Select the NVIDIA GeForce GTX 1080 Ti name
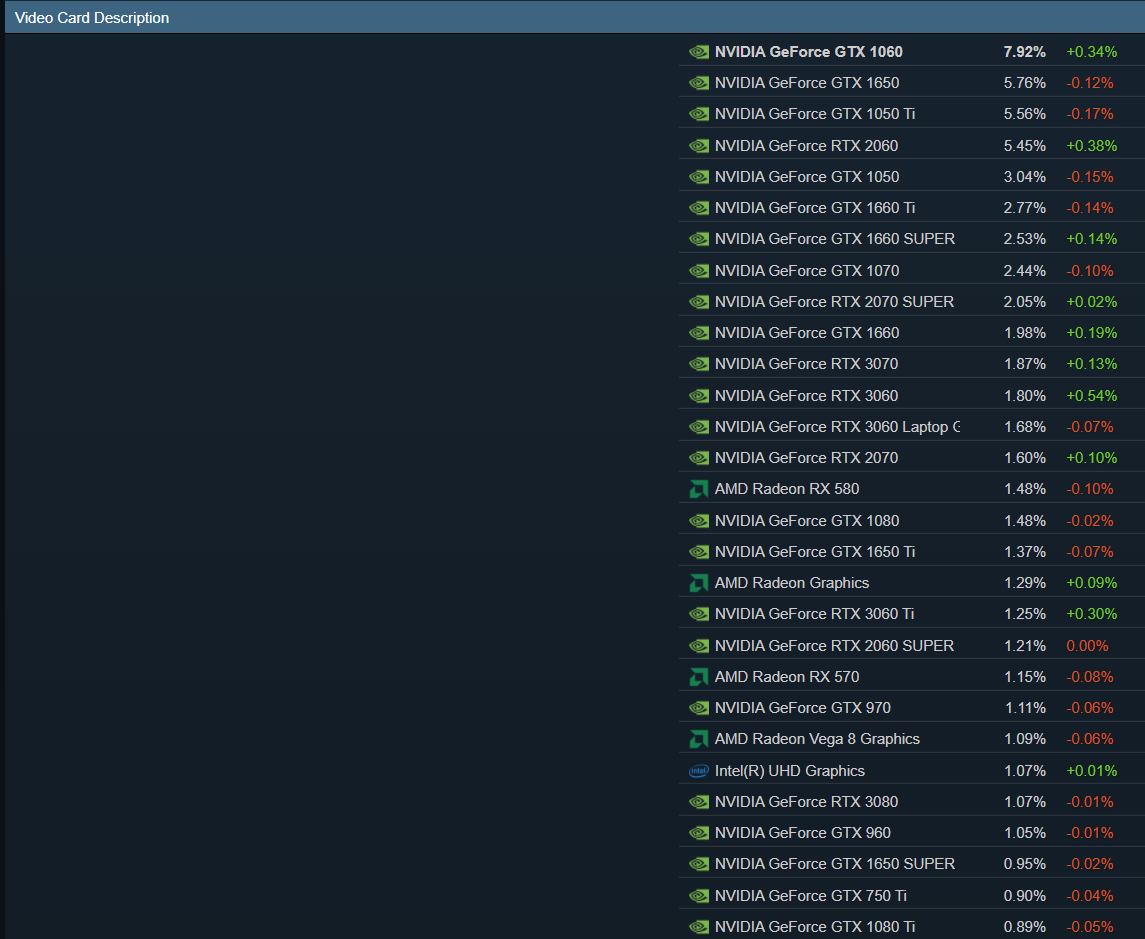This screenshot has width=1145, height=939. pos(815,927)
